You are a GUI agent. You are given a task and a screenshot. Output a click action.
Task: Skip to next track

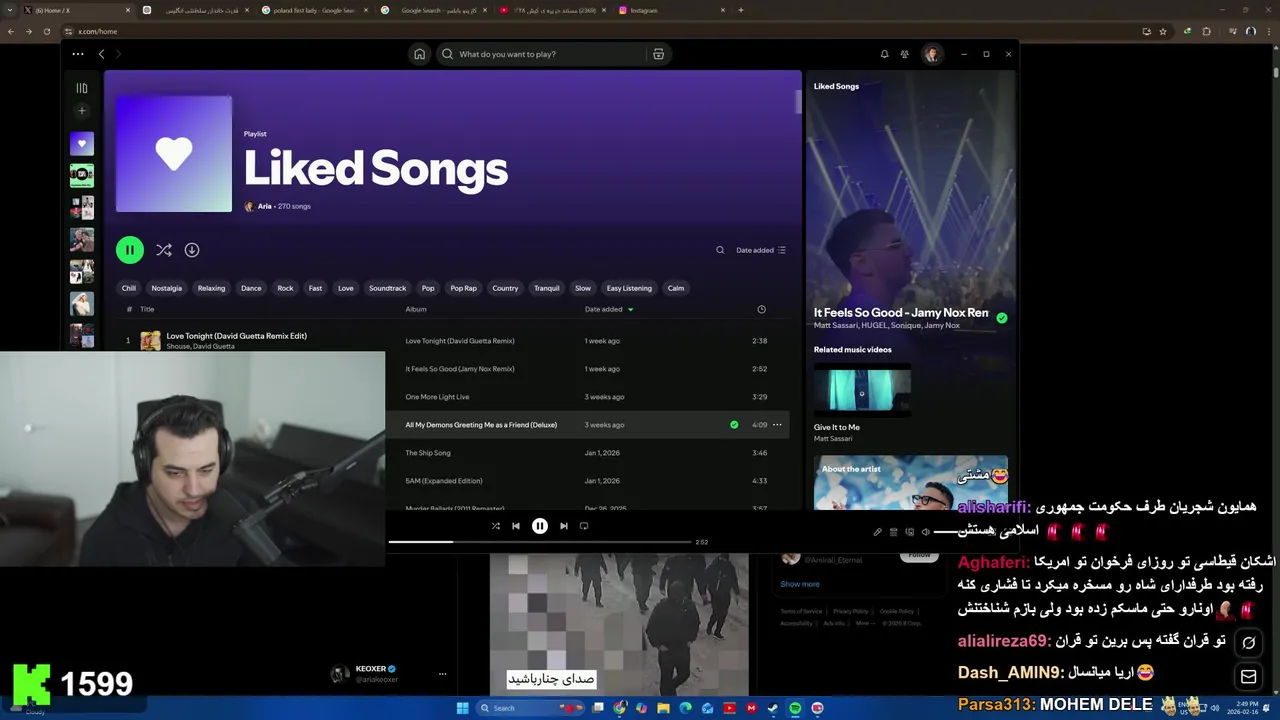[564, 526]
